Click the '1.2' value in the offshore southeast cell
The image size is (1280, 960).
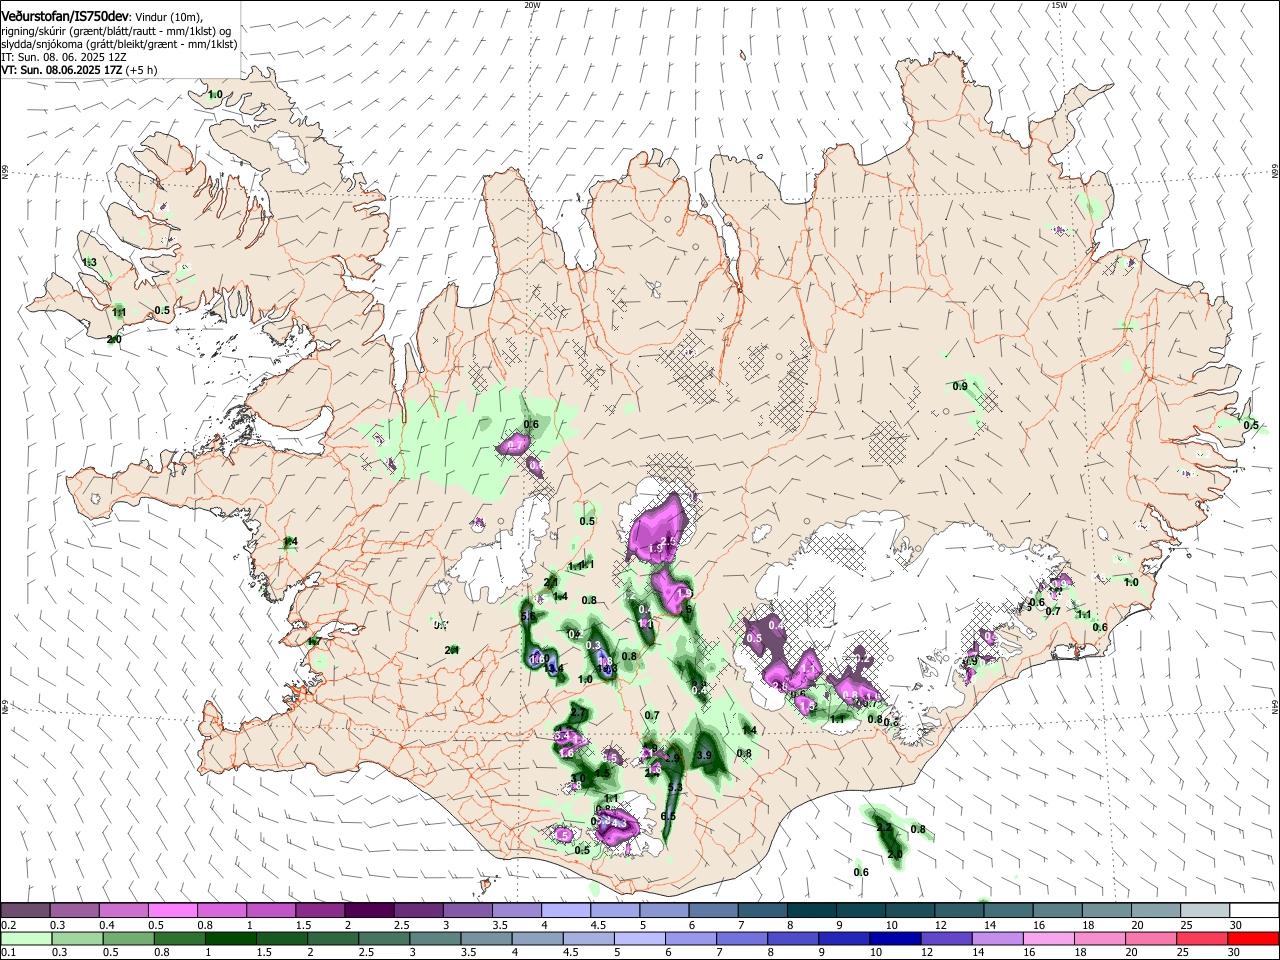[x=884, y=828]
